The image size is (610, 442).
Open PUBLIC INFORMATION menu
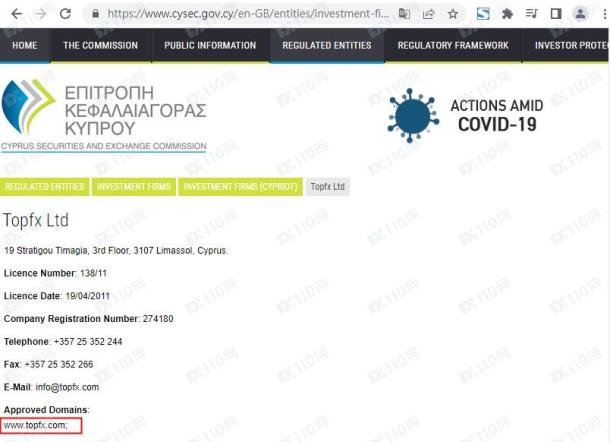(x=210, y=45)
